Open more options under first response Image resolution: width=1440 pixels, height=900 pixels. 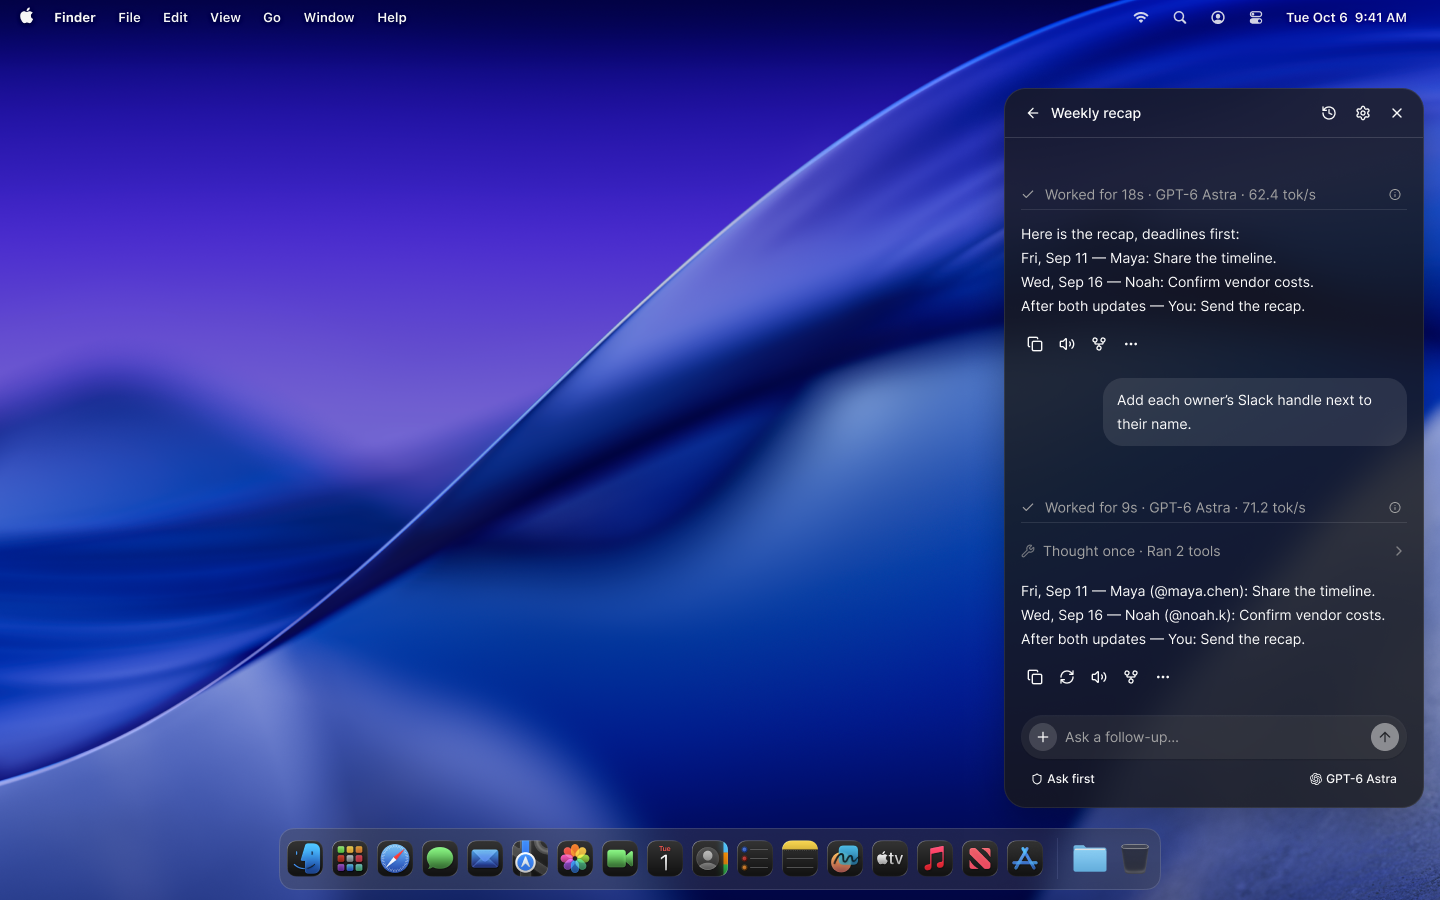pyautogui.click(x=1131, y=344)
